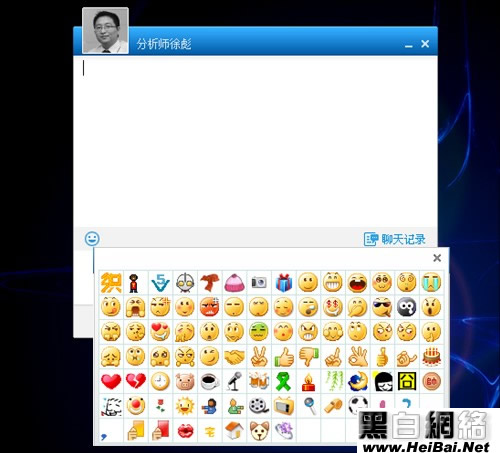Insert the handshake emoticon
500x453 pixels.
point(234,357)
